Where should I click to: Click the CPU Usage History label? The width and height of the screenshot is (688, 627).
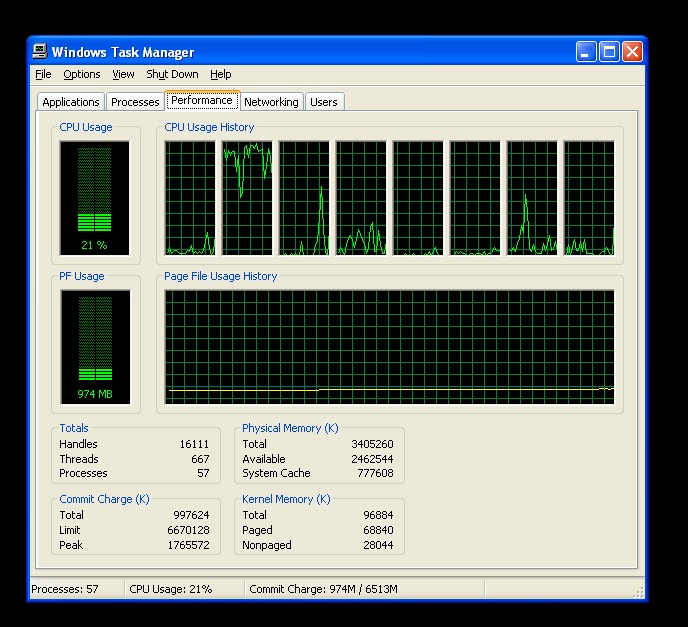point(209,127)
